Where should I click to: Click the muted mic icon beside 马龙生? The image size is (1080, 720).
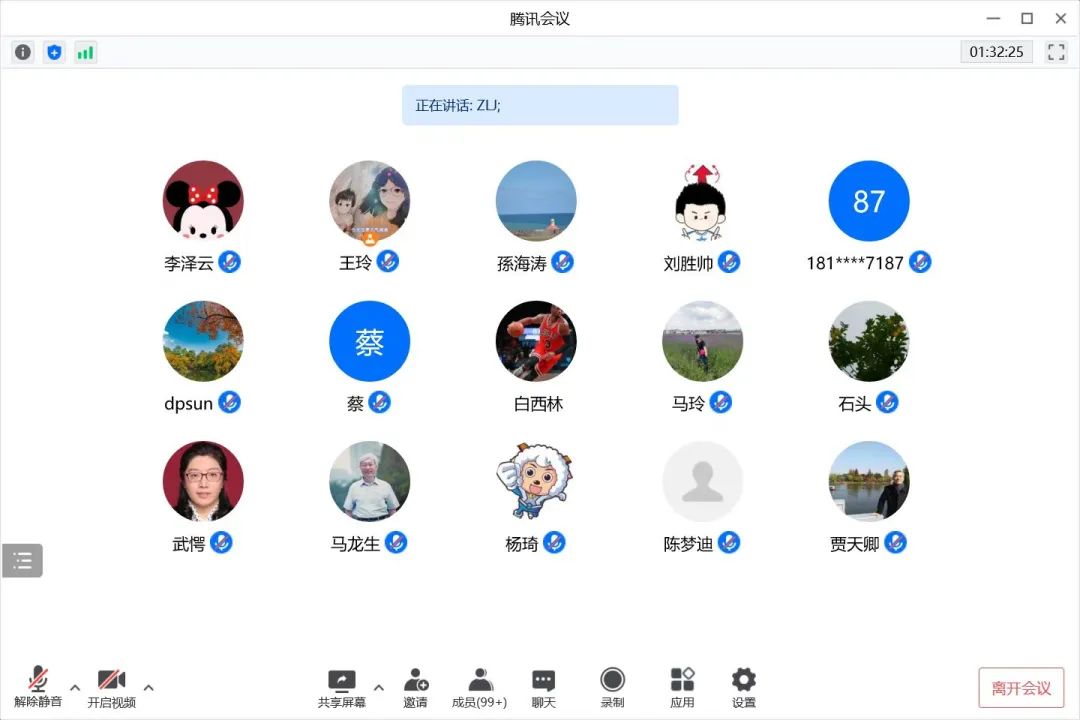tap(396, 543)
